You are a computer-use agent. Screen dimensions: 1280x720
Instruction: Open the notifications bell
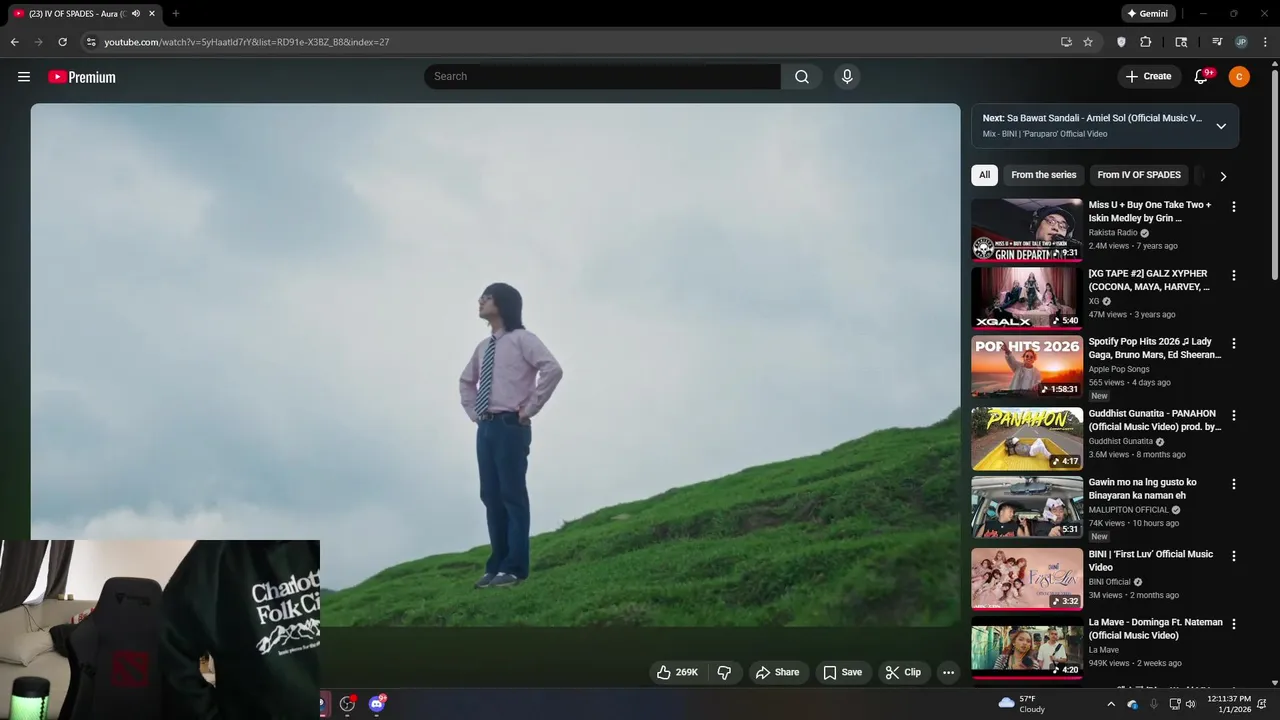(1202, 77)
